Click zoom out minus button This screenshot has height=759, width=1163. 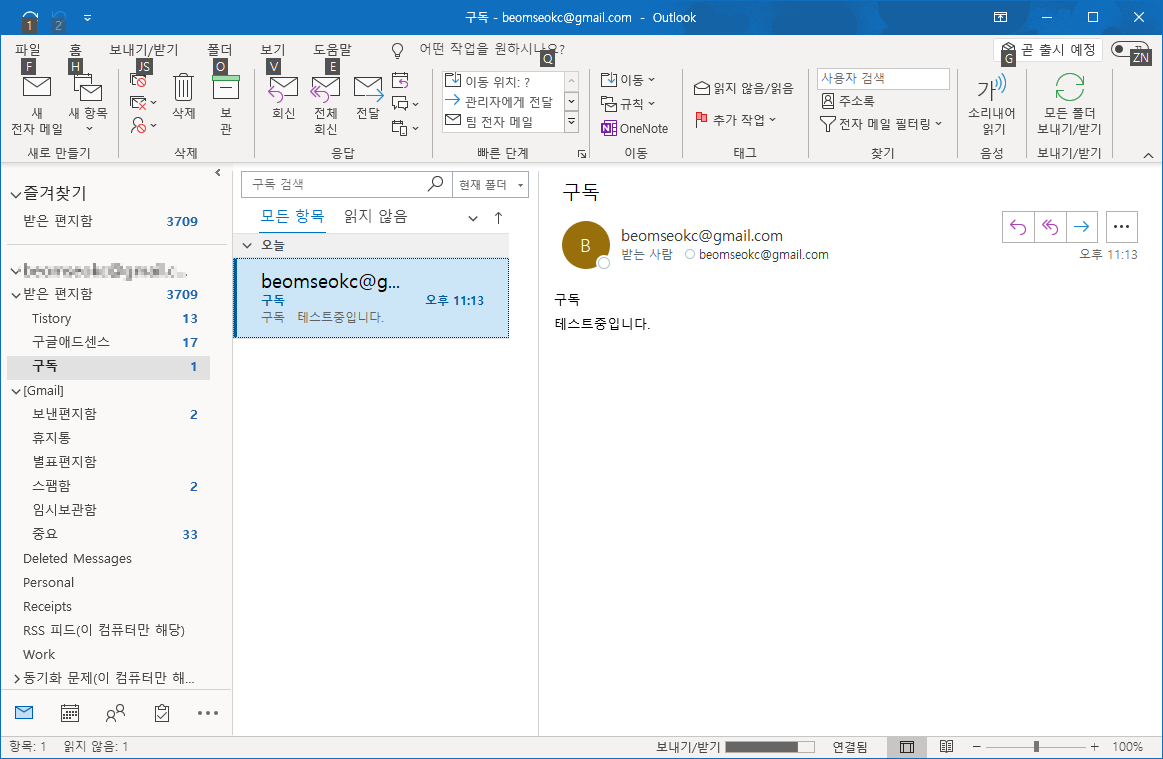click(x=976, y=746)
